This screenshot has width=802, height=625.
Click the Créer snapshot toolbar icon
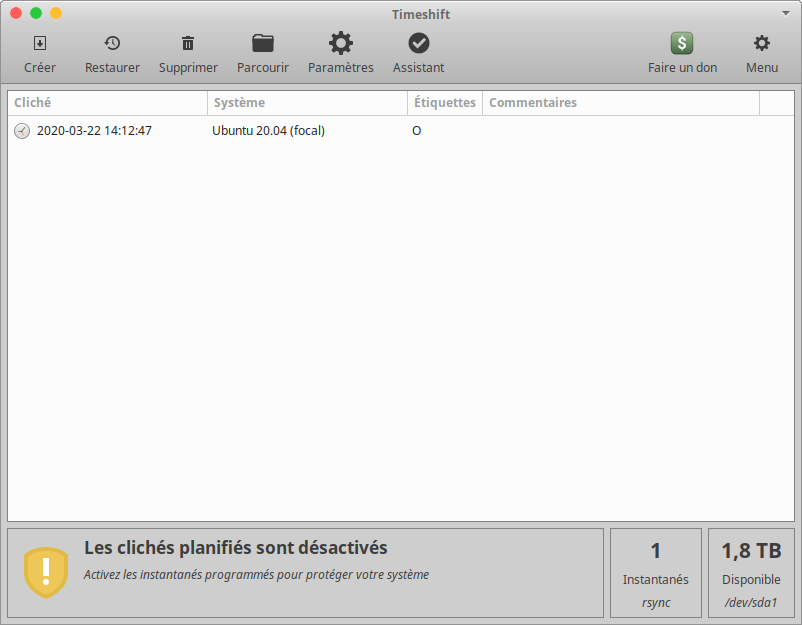click(x=40, y=44)
